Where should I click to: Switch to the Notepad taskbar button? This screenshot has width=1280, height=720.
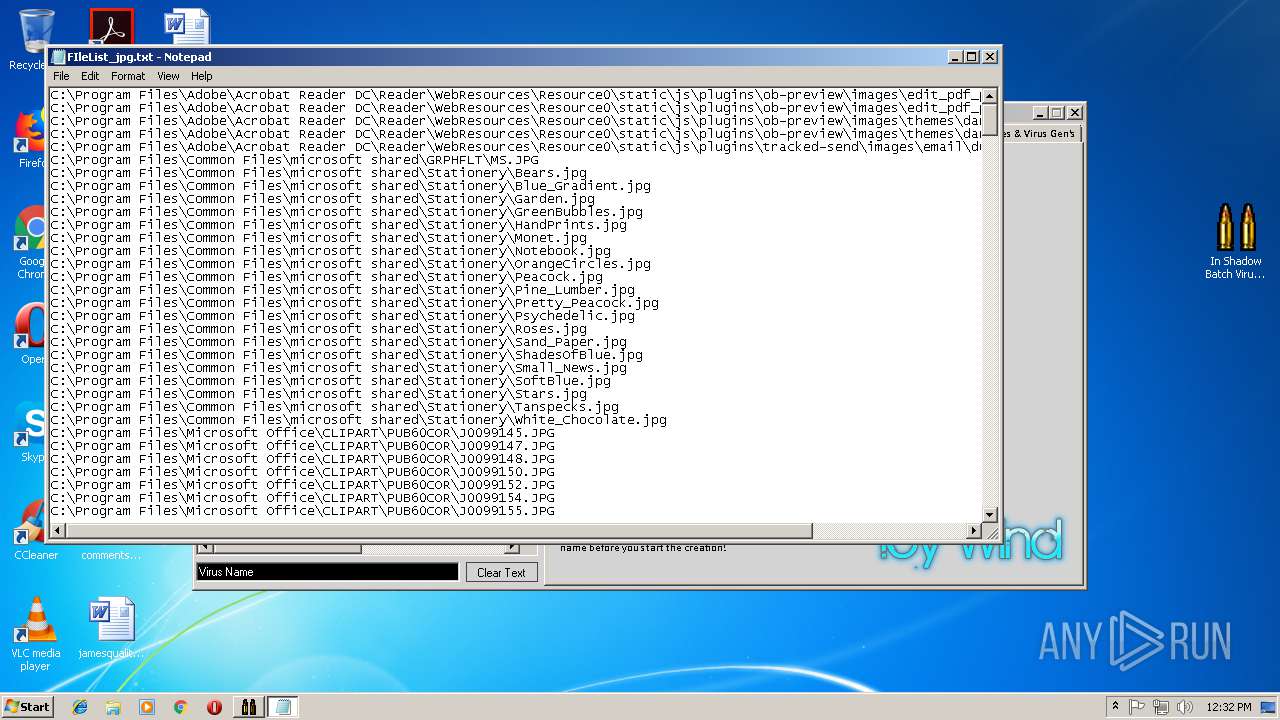coord(283,707)
